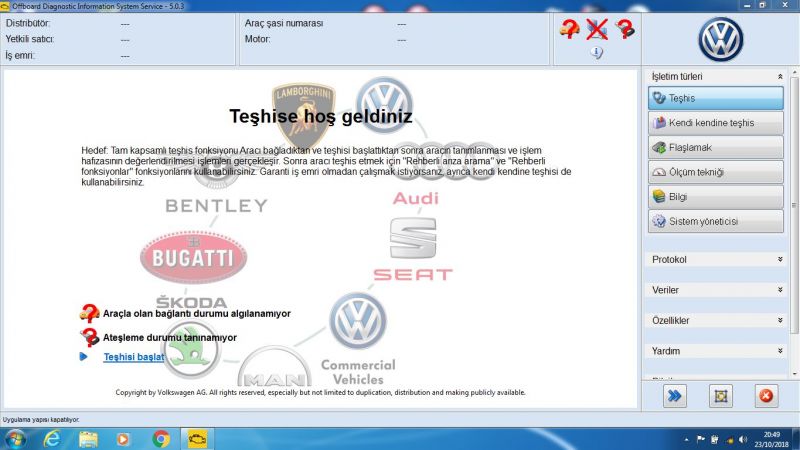The height and width of the screenshot is (450, 800).
Task: Click the Distribütör label
Action: coord(28,23)
